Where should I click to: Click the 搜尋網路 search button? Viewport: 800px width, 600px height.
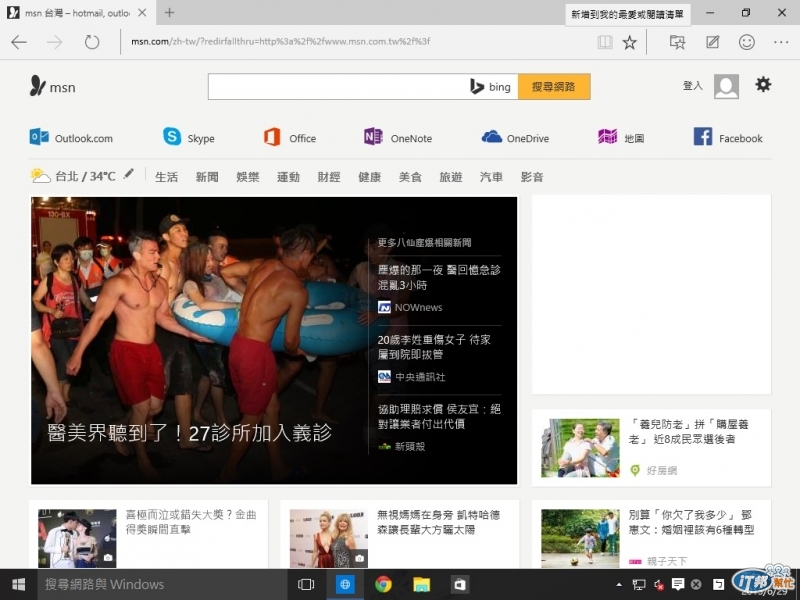(x=554, y=87)
